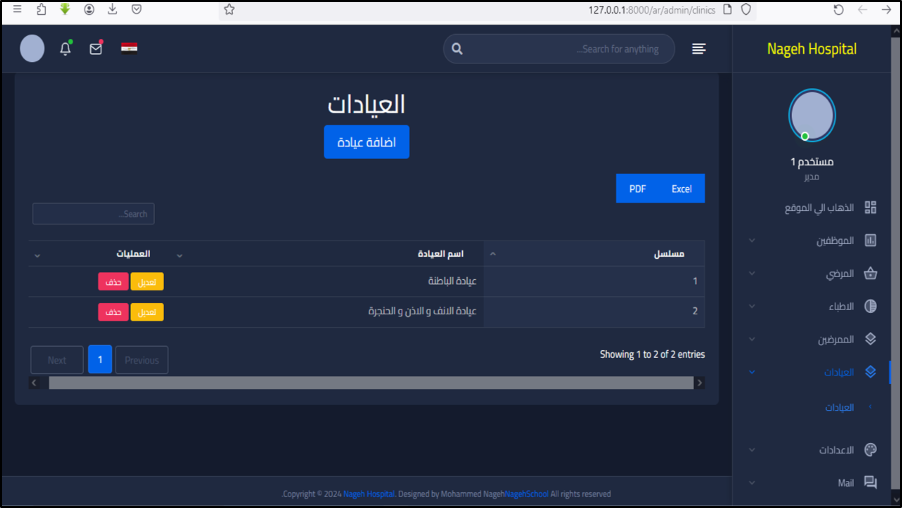
Task: Click the table Search input field
Action: click(93, 214)
